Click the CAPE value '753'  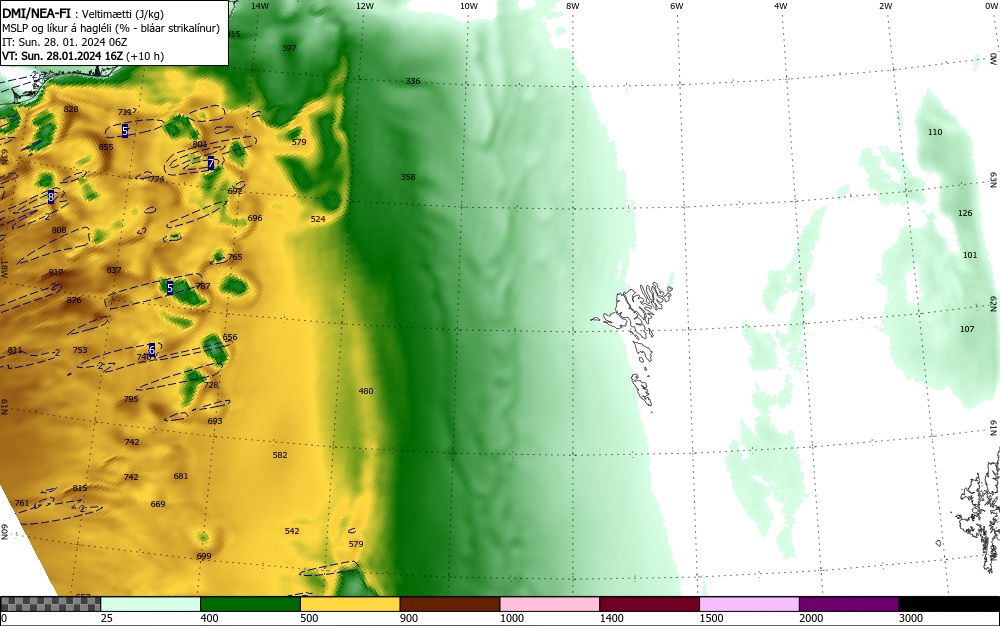(x=80, y=350)
